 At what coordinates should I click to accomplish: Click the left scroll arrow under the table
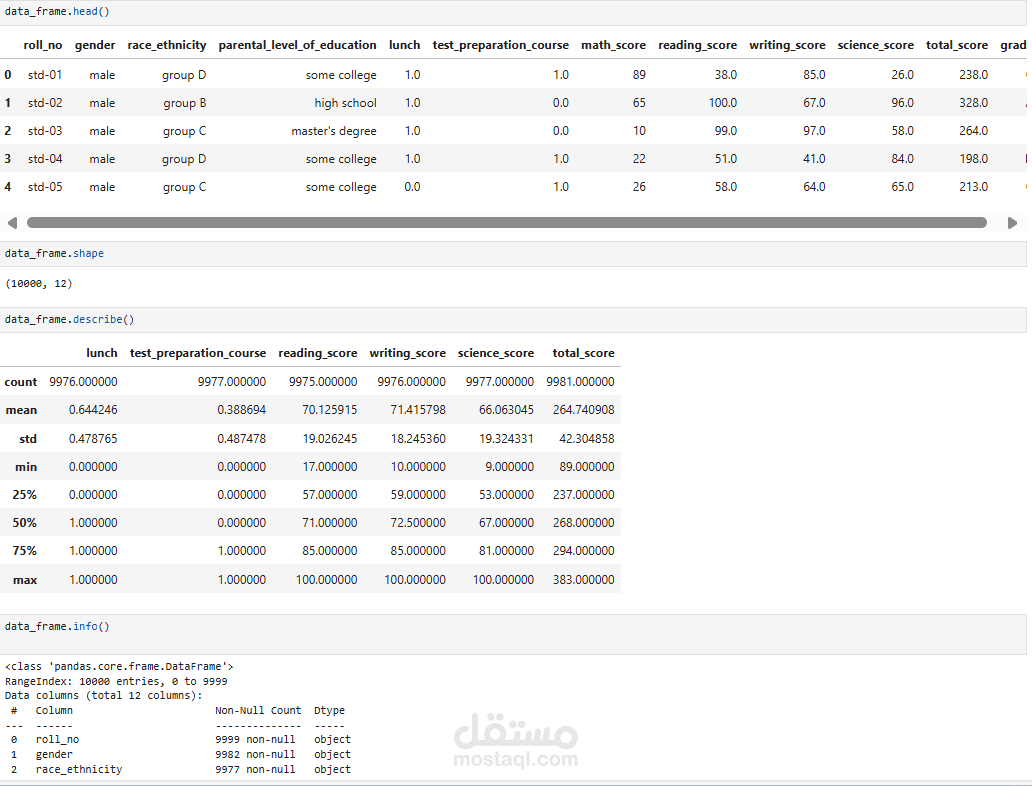[x=12, y=223]
